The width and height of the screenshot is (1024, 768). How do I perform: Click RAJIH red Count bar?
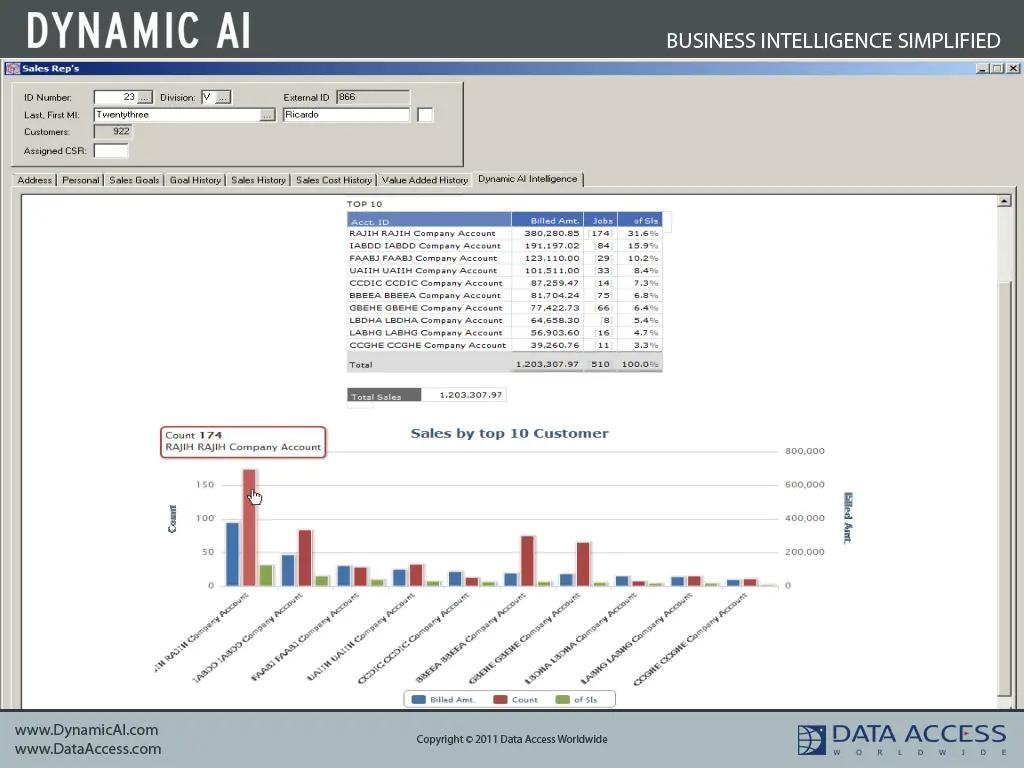coord(249,527)
